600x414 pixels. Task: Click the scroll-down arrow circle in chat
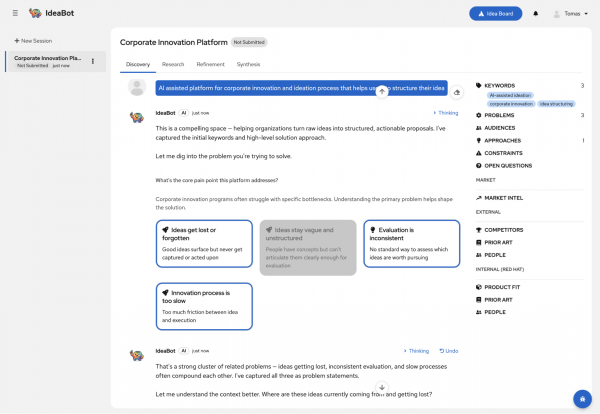coord(382,387)
